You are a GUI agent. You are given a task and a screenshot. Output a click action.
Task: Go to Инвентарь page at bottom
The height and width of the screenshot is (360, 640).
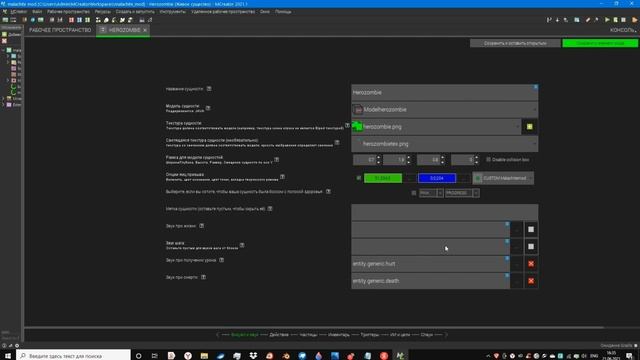click(x=339, y=335)
